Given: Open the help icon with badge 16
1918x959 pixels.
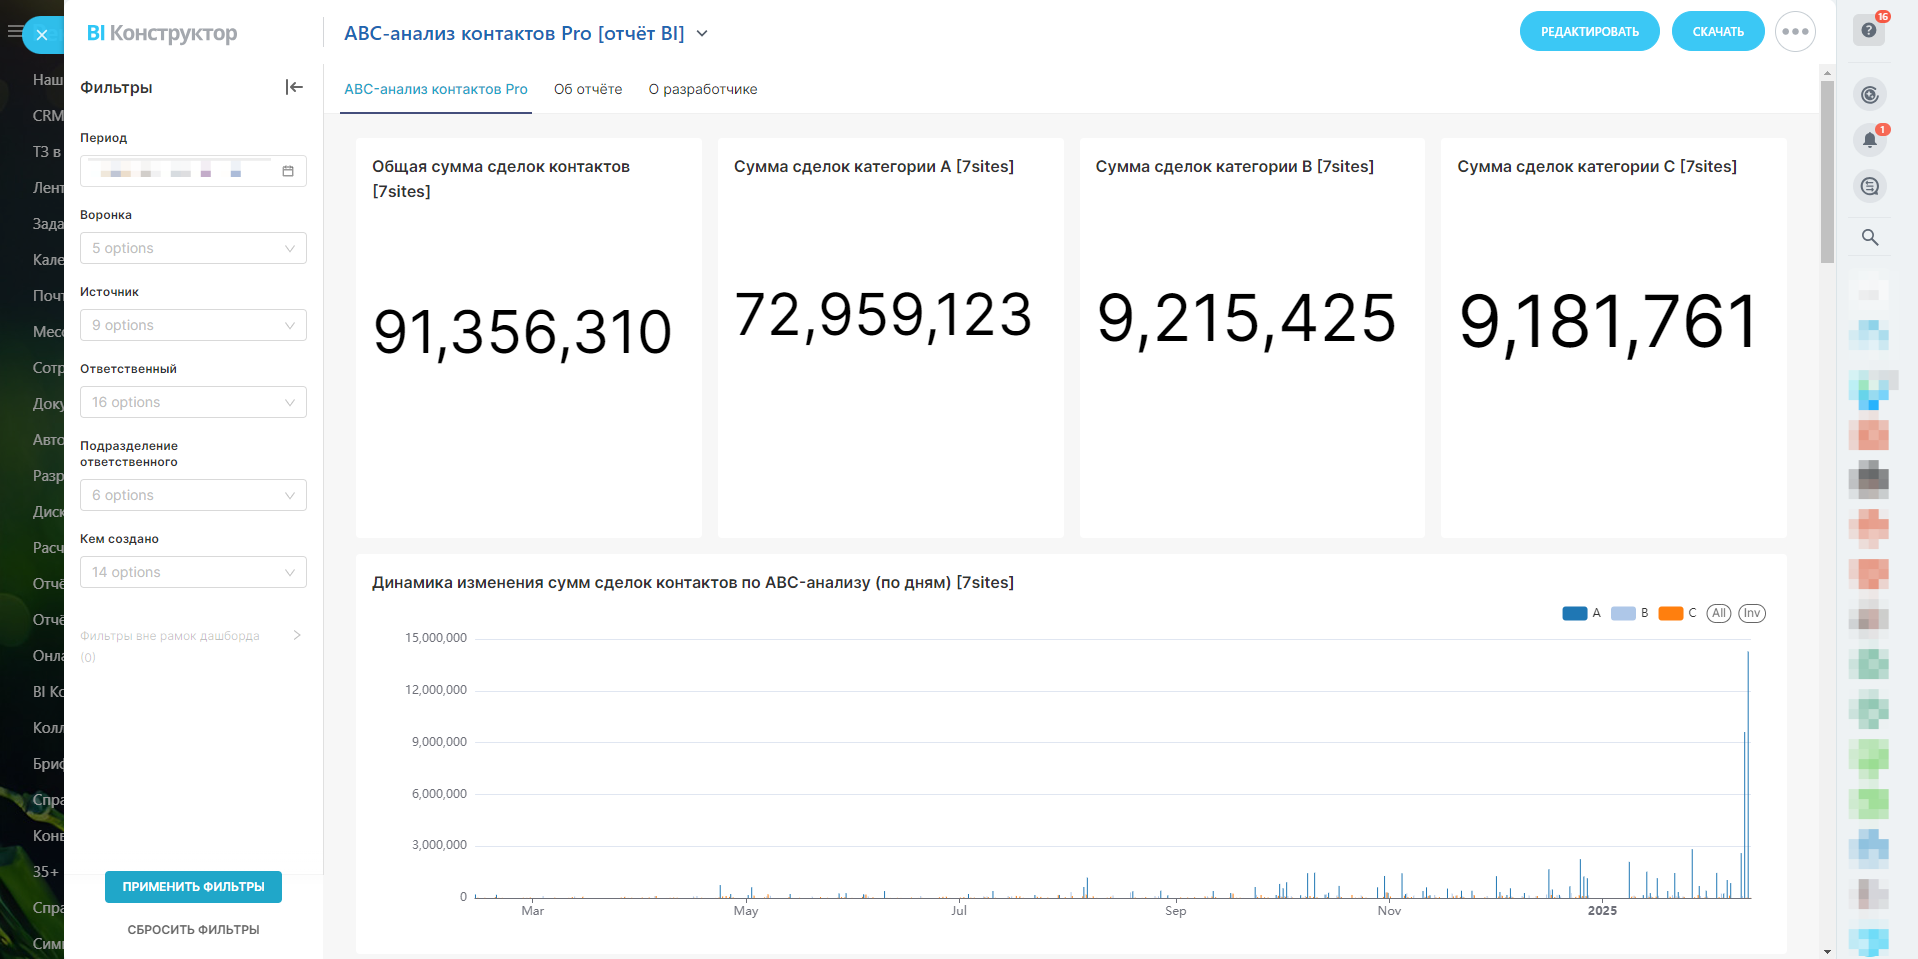Looking at the screenshot, I should (1868, 30).
